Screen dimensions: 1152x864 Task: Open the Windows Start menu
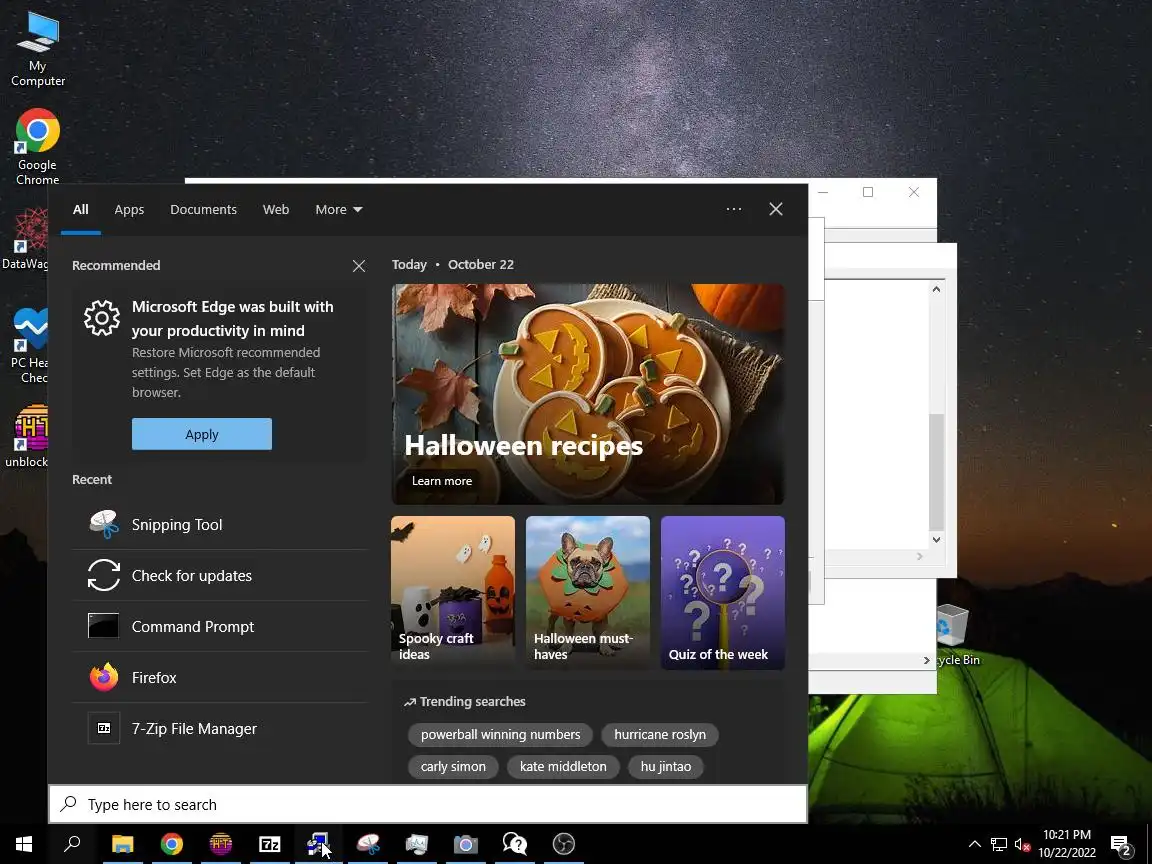(x=24, y=844)
